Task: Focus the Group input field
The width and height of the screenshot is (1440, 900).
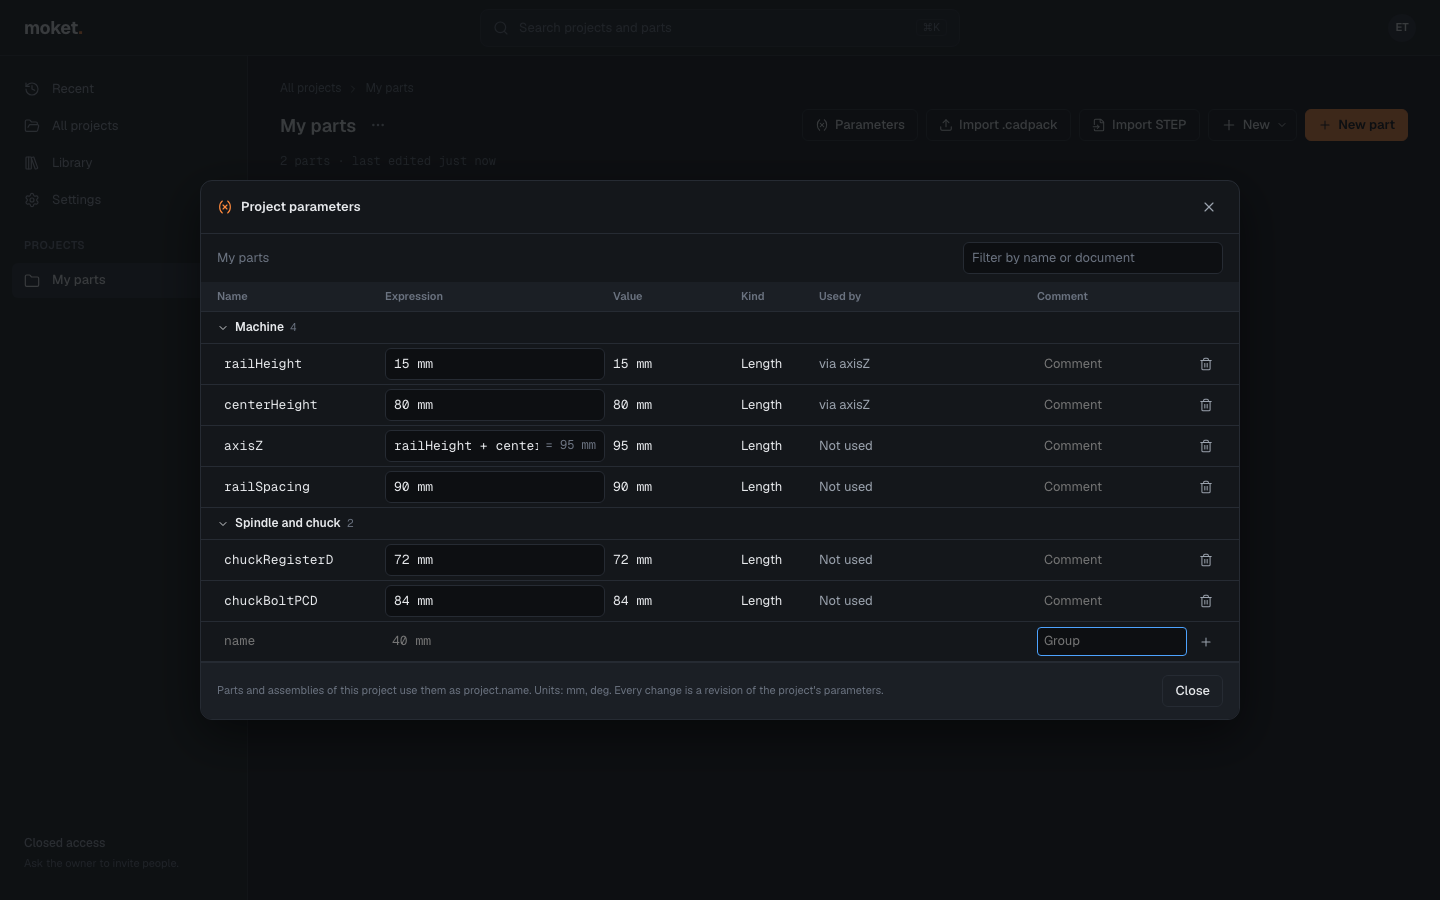Action: 1111,641
